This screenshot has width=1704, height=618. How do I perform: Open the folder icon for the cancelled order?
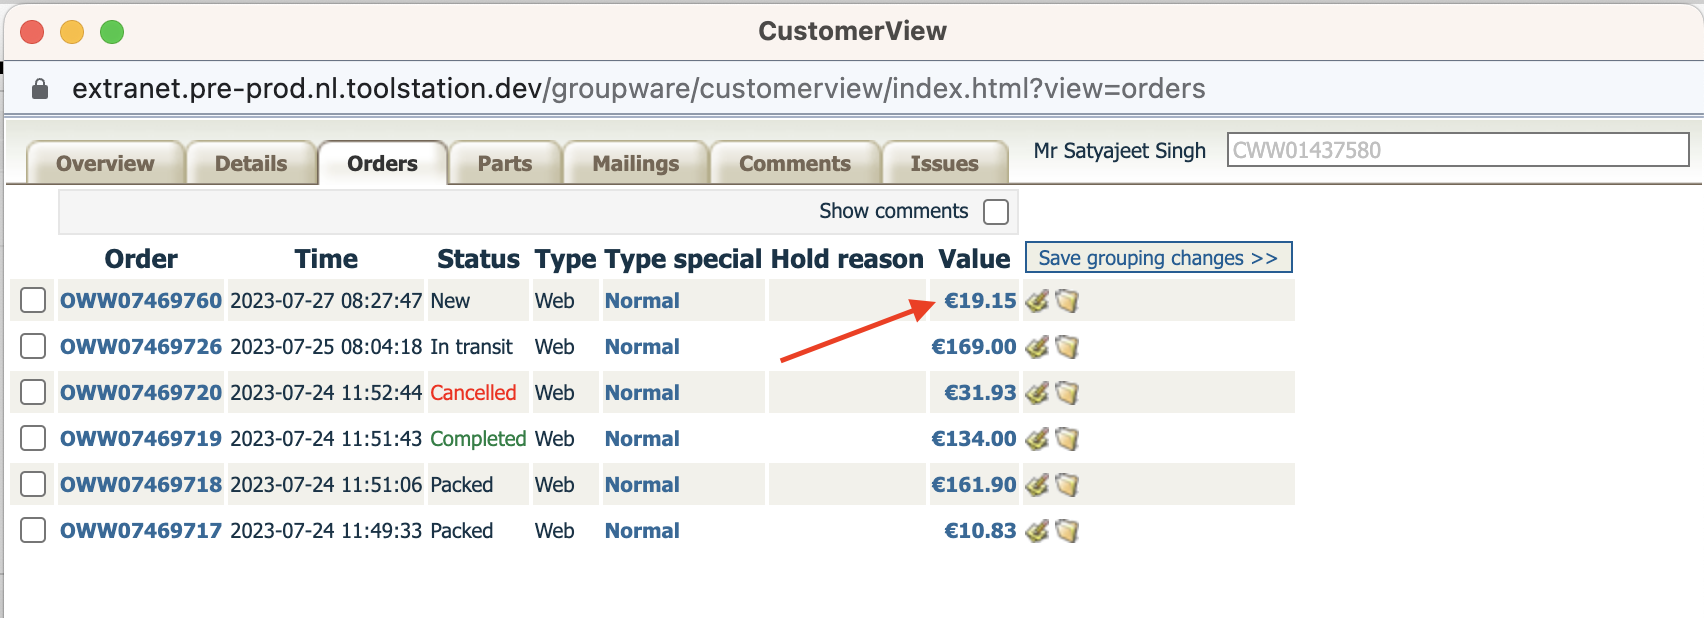1067,393
